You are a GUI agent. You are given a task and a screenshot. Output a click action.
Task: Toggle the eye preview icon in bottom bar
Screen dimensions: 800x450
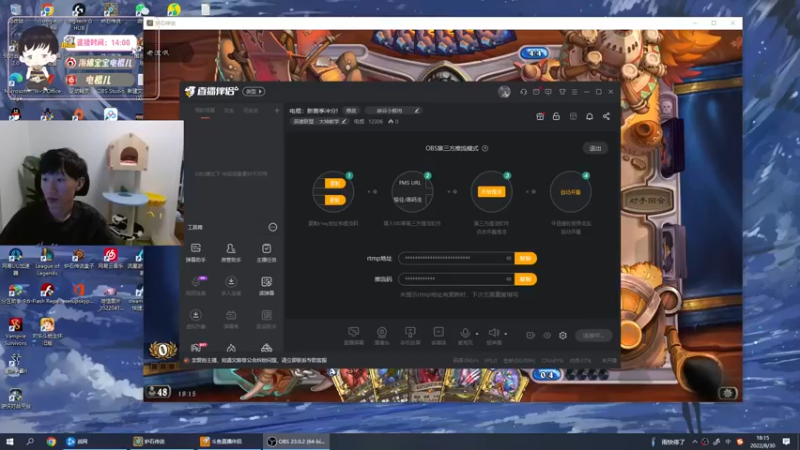(x=547, y=335)
